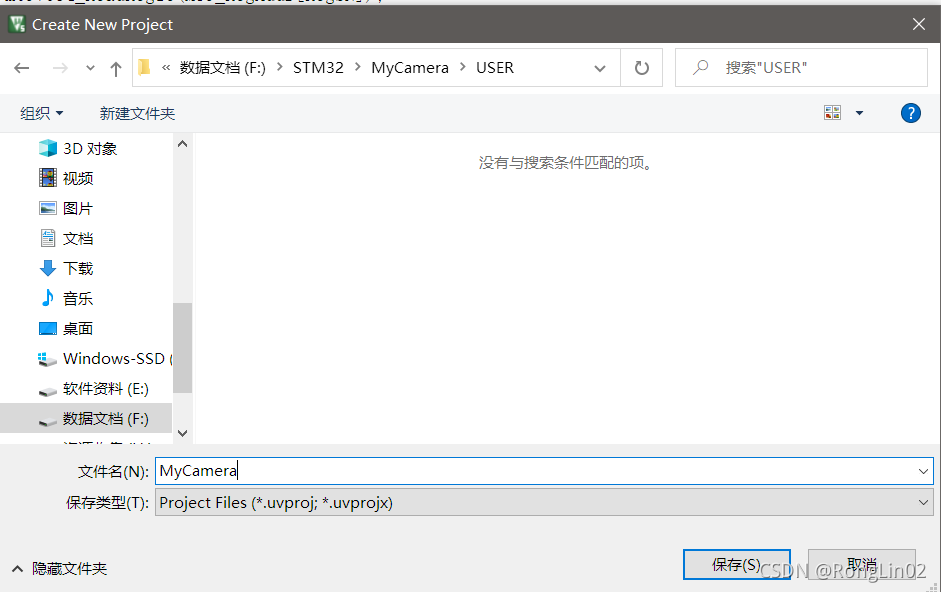Expand the 文件名 dropdown arrow
The image size is (941, 592).
click(x=923, y=471)
